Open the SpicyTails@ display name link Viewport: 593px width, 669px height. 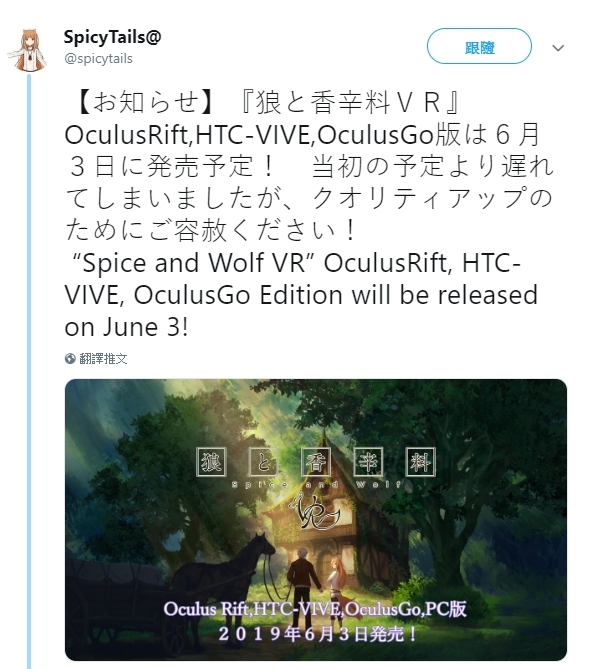(x=113, y=37)
